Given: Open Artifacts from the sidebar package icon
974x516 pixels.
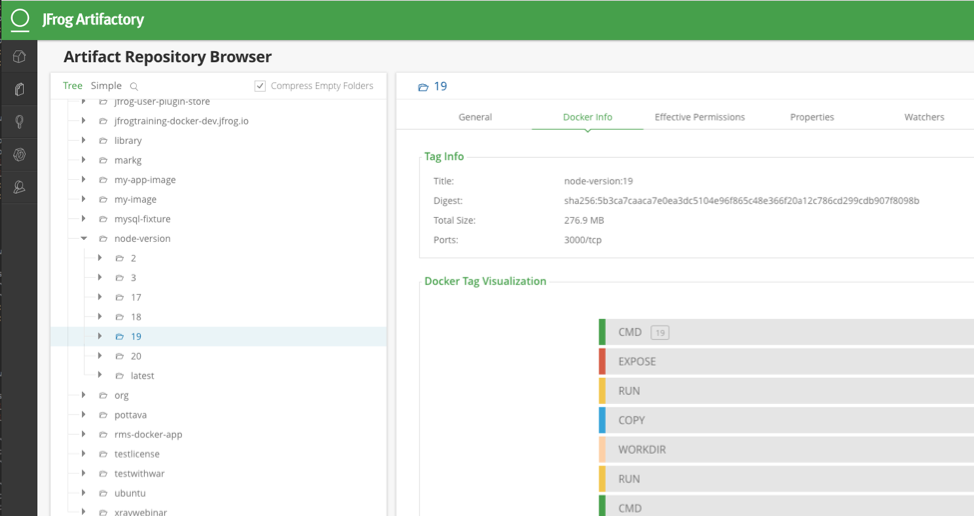Looking at the screenshot, I should click(x=19, y=90).
